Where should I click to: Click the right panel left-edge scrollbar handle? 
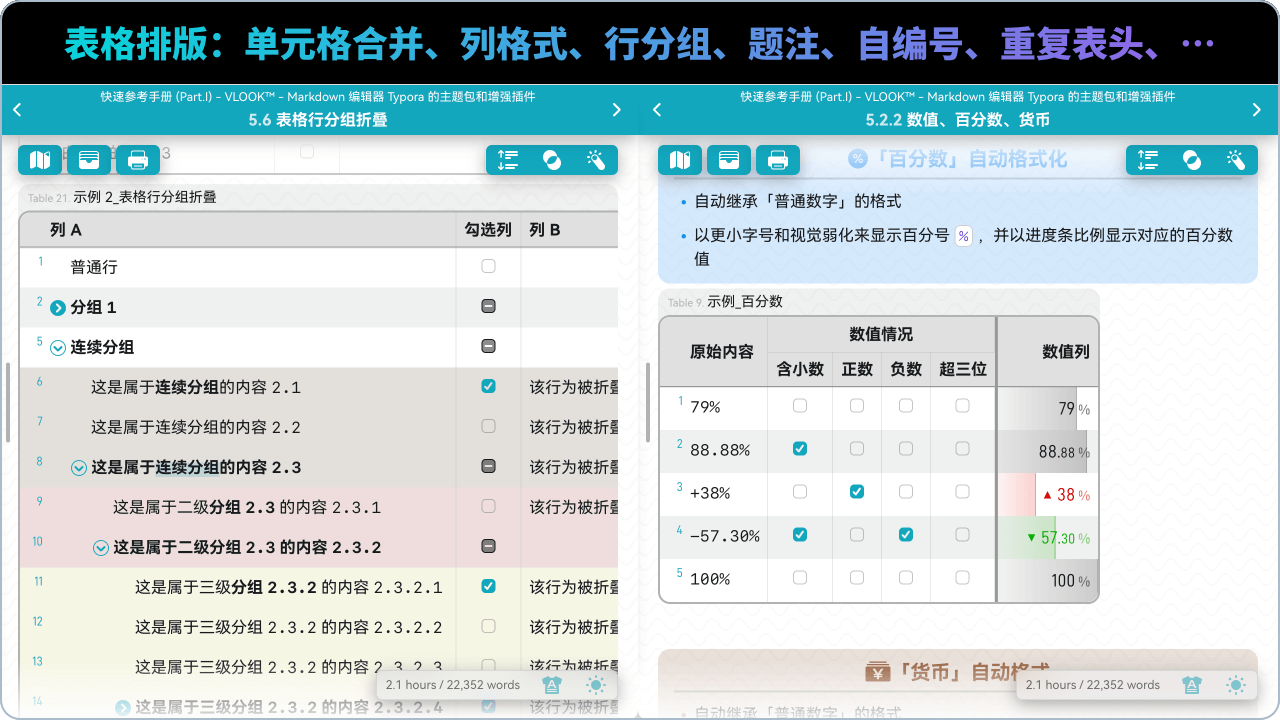[x=646, y=402]
